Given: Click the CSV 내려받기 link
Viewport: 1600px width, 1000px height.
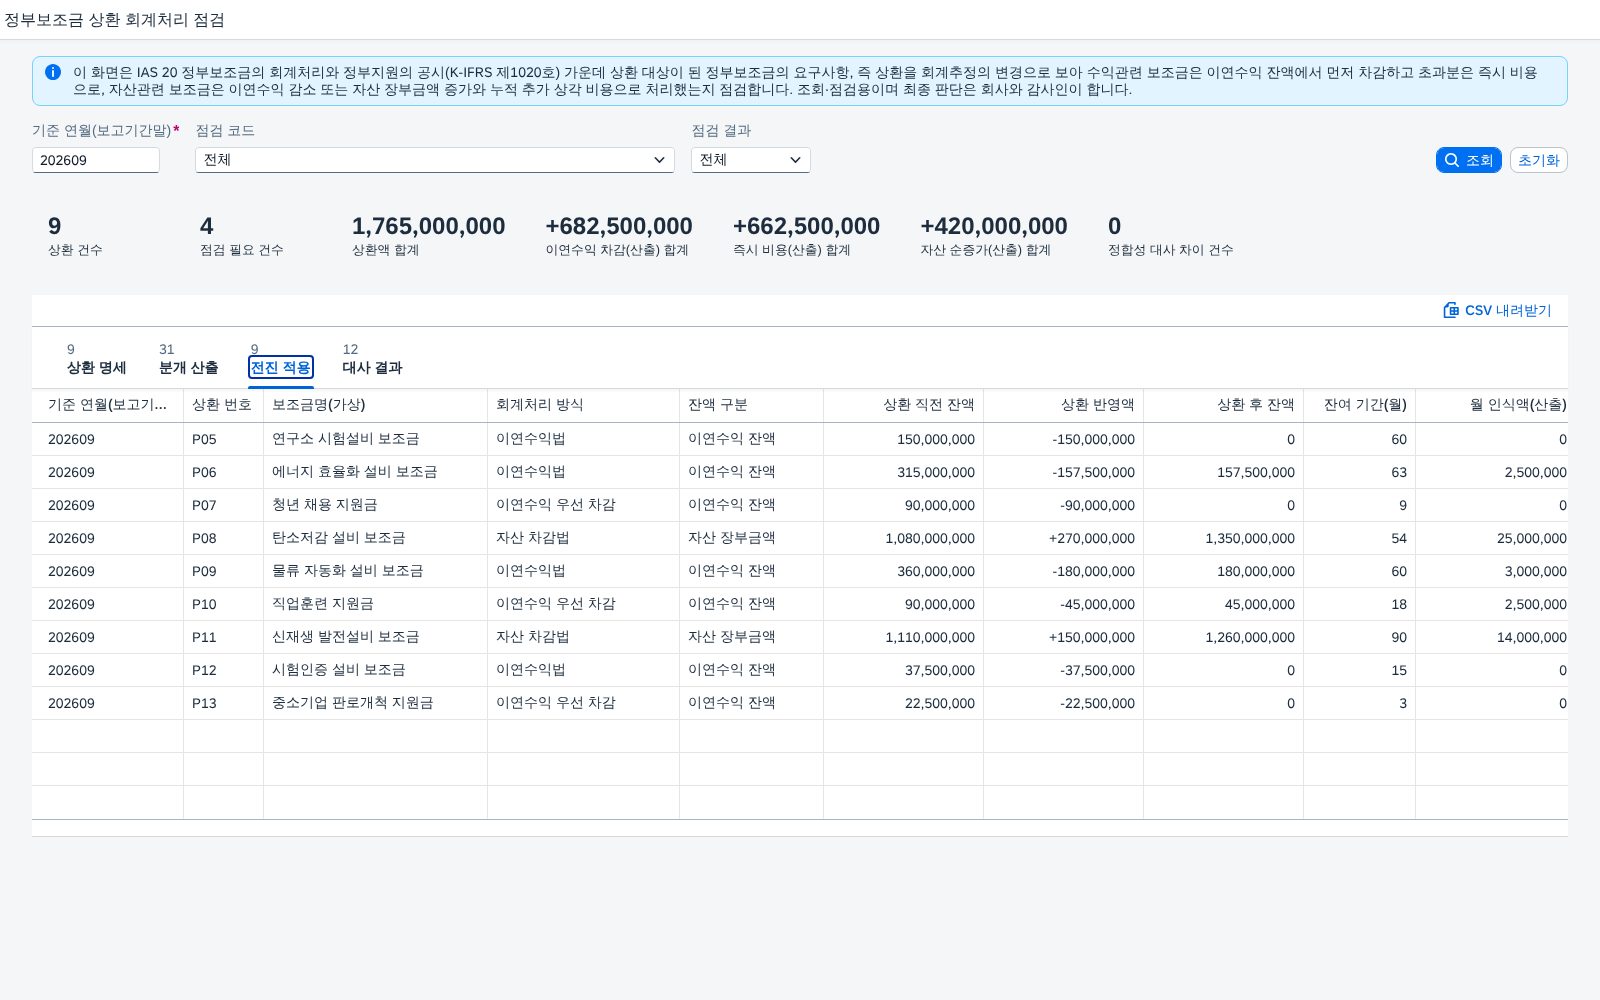Looking at the screenshot, I should click(1497, 310).
